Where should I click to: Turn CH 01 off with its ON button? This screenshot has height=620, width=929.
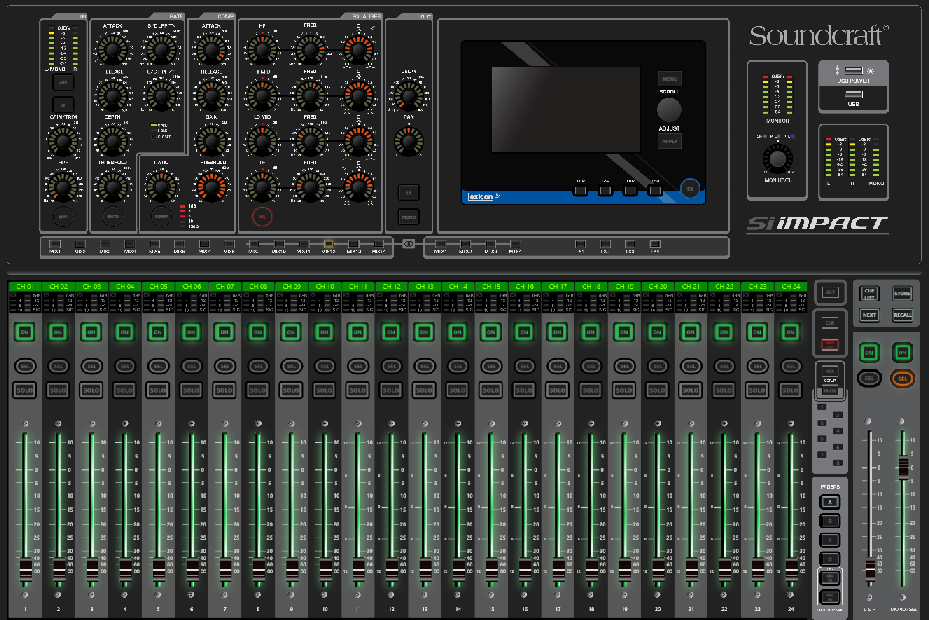point(25,332)
